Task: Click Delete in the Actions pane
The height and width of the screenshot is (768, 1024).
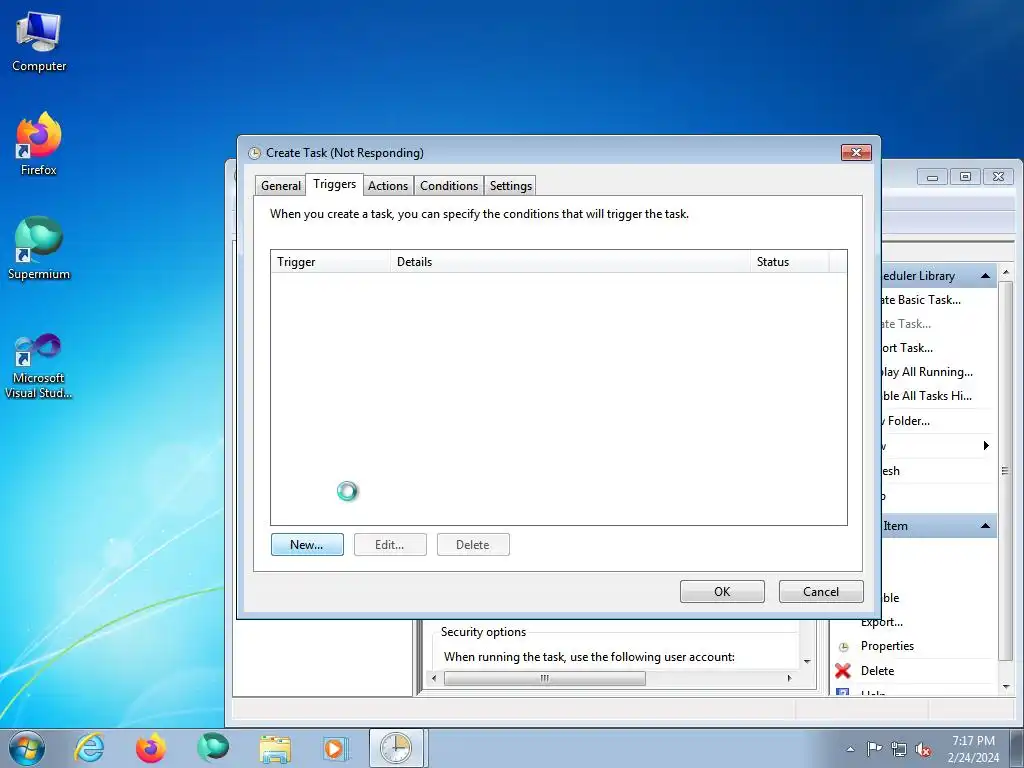Action: [x=877, y=671]
